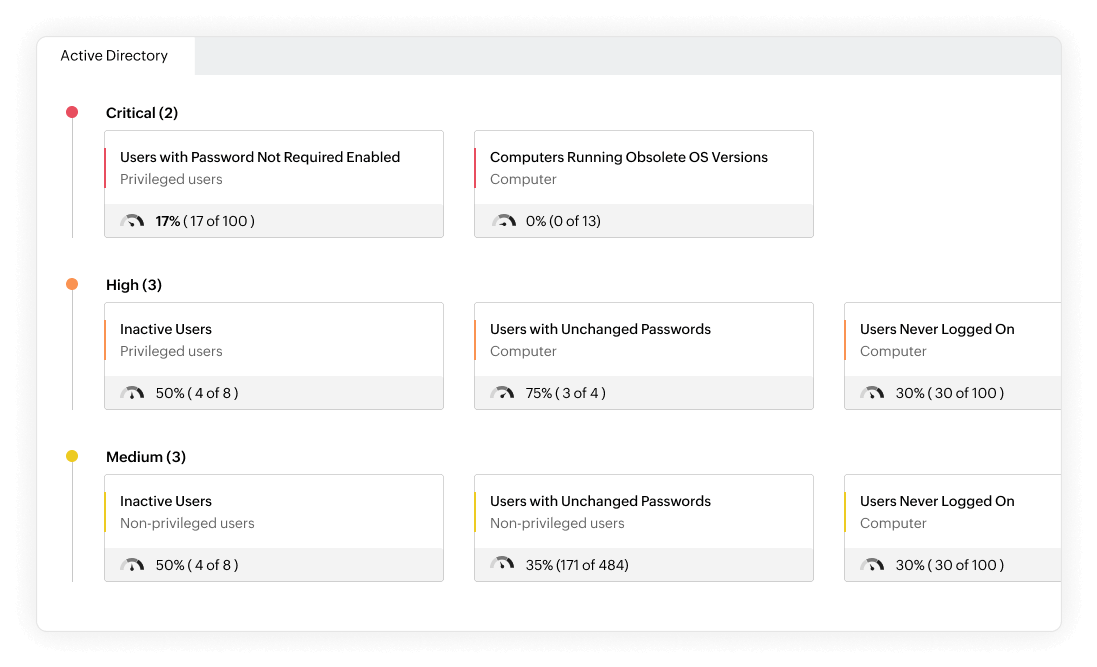The height and width of the screenshot is (667, 1097).
Task: Select the High (3) section heading
Action: (134, 285)
